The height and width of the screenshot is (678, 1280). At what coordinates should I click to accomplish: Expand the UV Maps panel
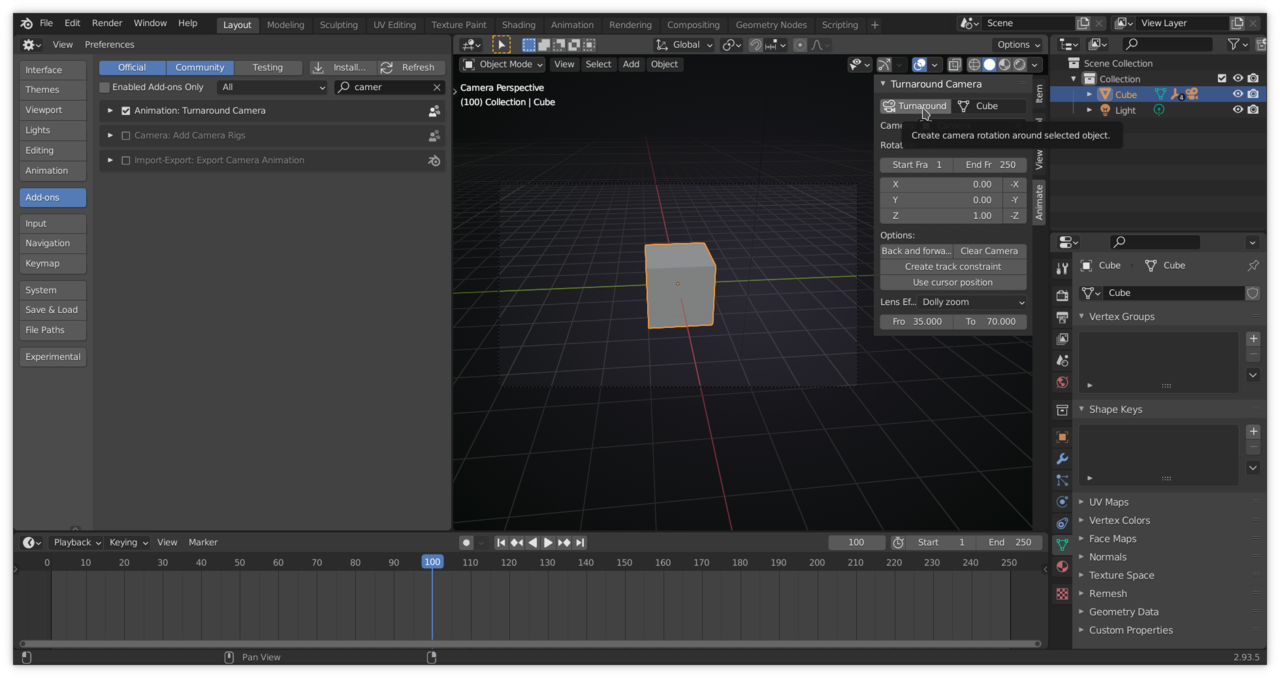tap(1108, 502)
